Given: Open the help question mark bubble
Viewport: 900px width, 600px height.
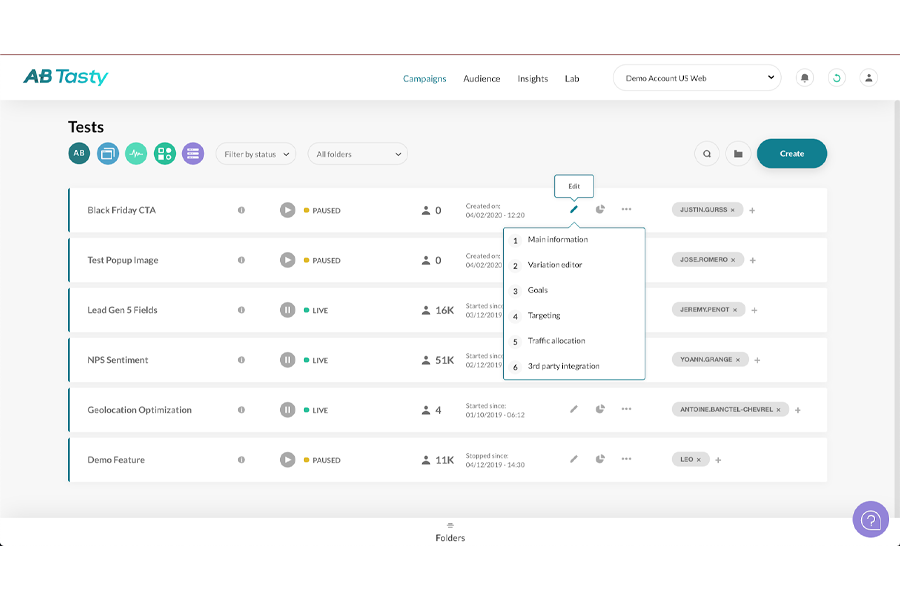Looking at the screenshot, I should [x=870, y=520].
